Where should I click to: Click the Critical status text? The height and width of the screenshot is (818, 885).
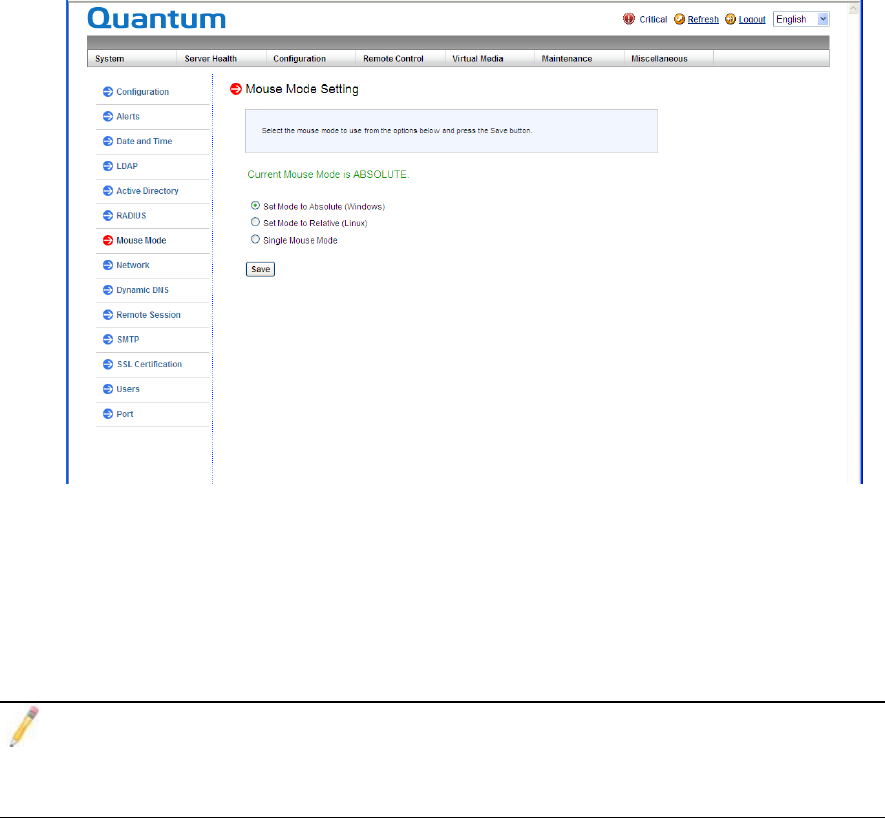[x=653, y=19]
